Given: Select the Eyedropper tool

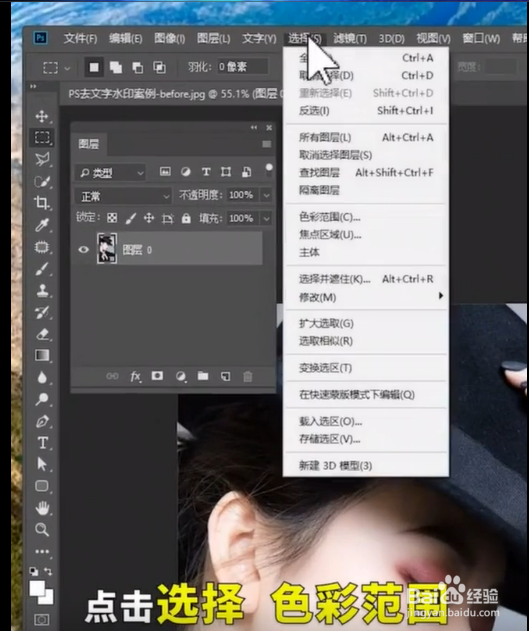Looking at the screenshot, I should pyautogui.click(x=42, y=225).
